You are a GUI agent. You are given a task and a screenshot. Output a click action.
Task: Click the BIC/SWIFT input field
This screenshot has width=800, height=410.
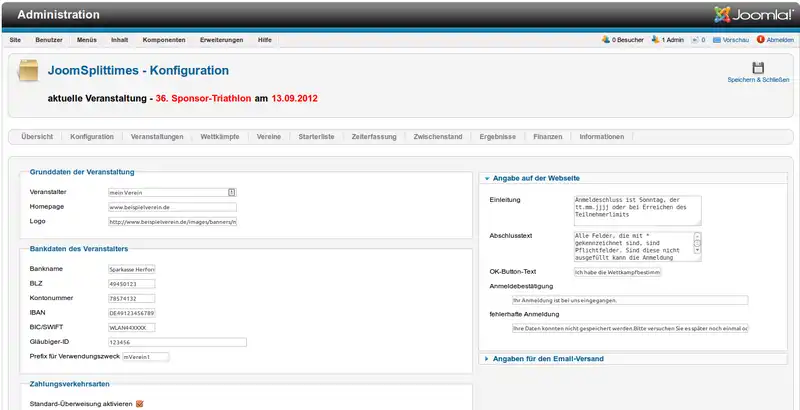pos(132,327)
